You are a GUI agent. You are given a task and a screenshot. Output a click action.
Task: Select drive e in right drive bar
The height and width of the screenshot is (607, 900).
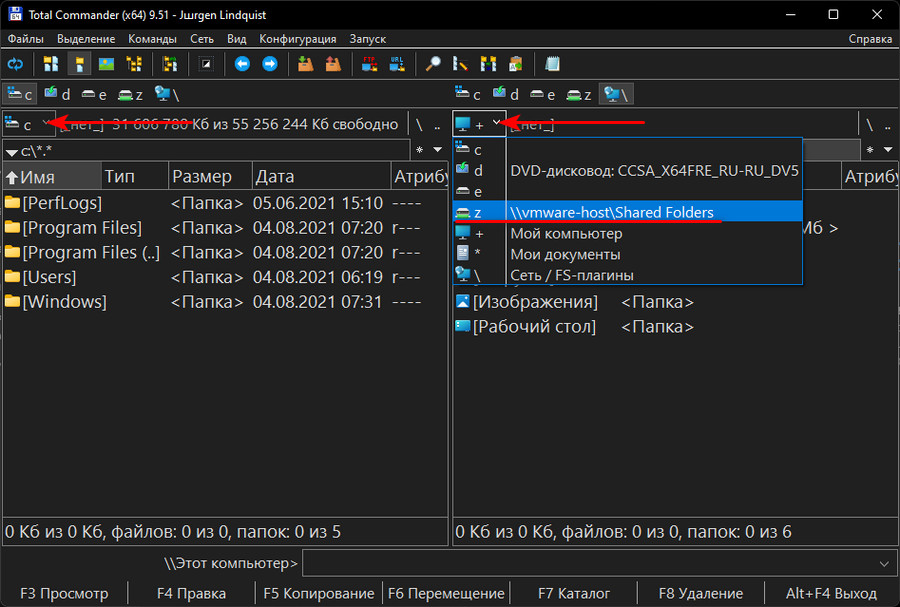tap(542, 94)
